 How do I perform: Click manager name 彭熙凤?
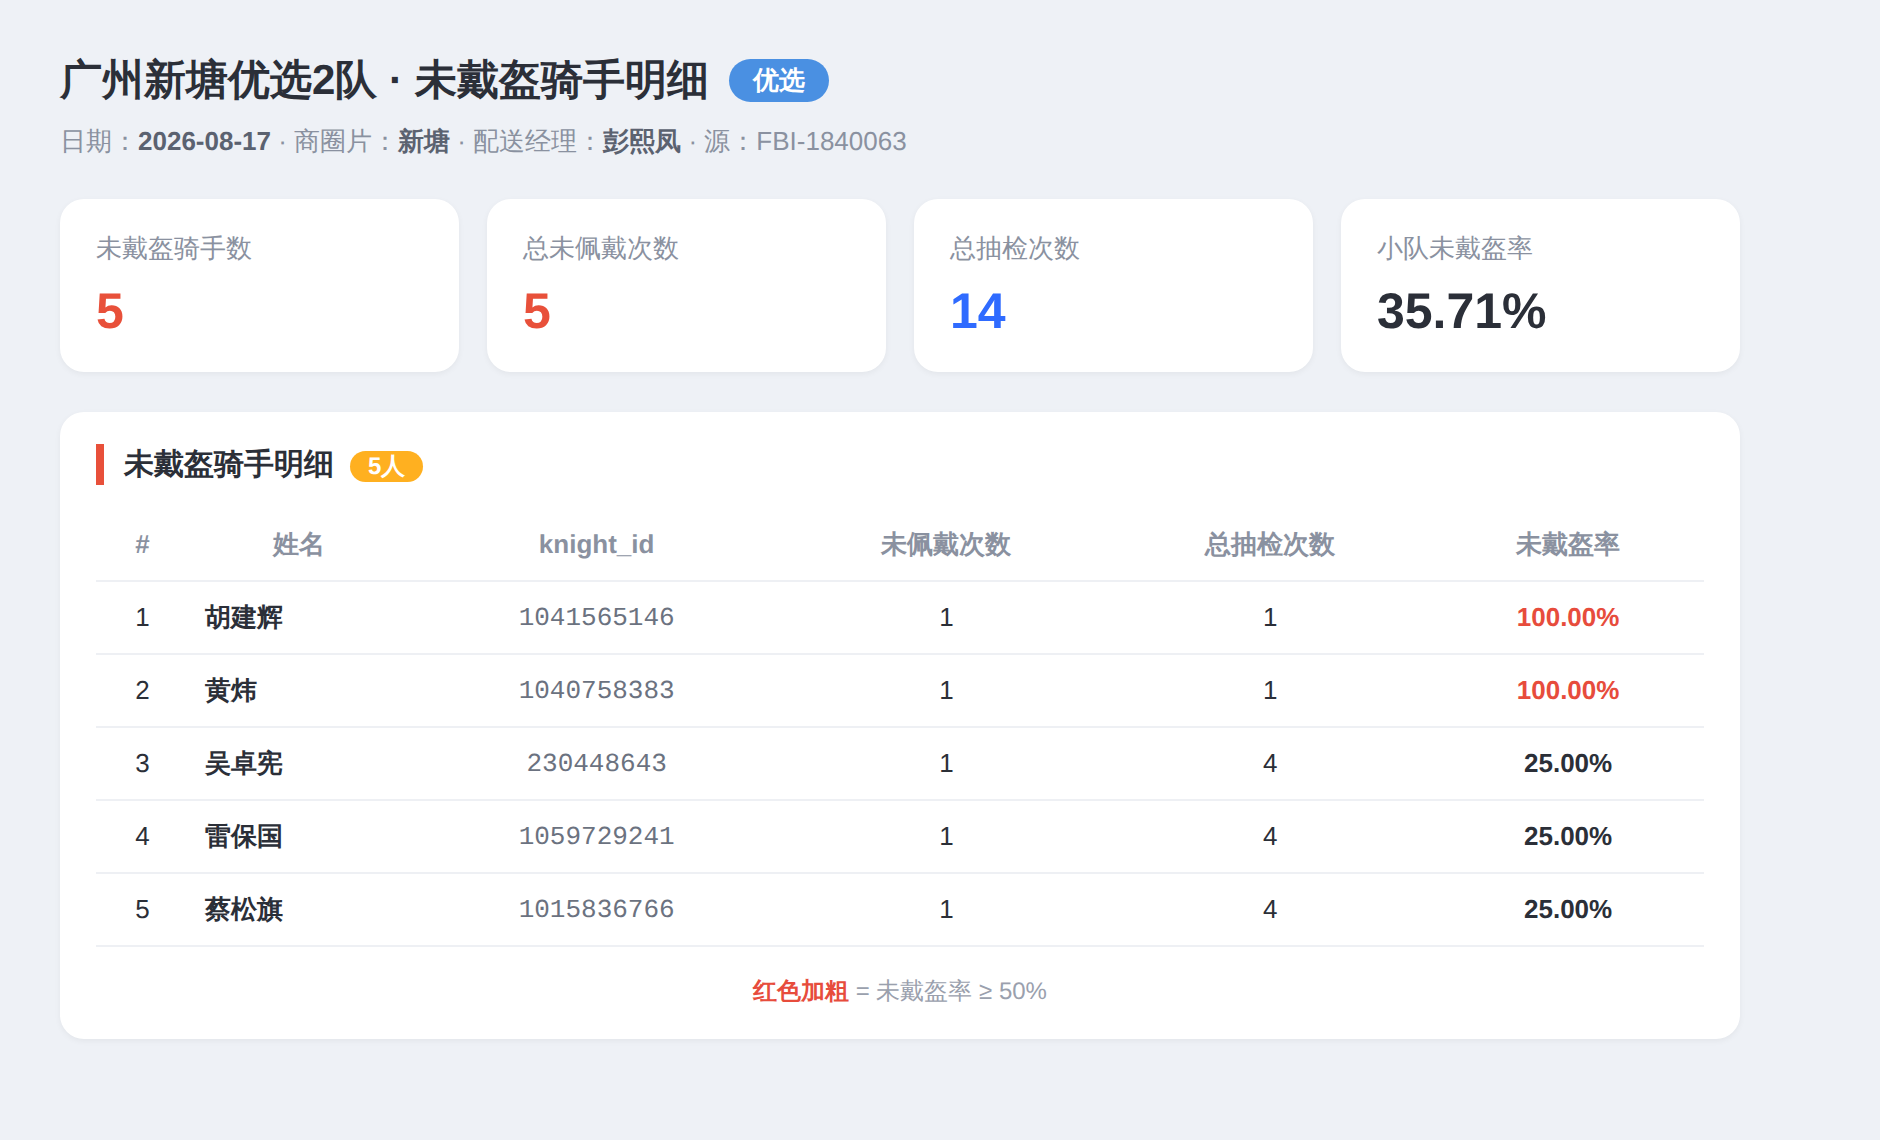click(x=641, y=142)
